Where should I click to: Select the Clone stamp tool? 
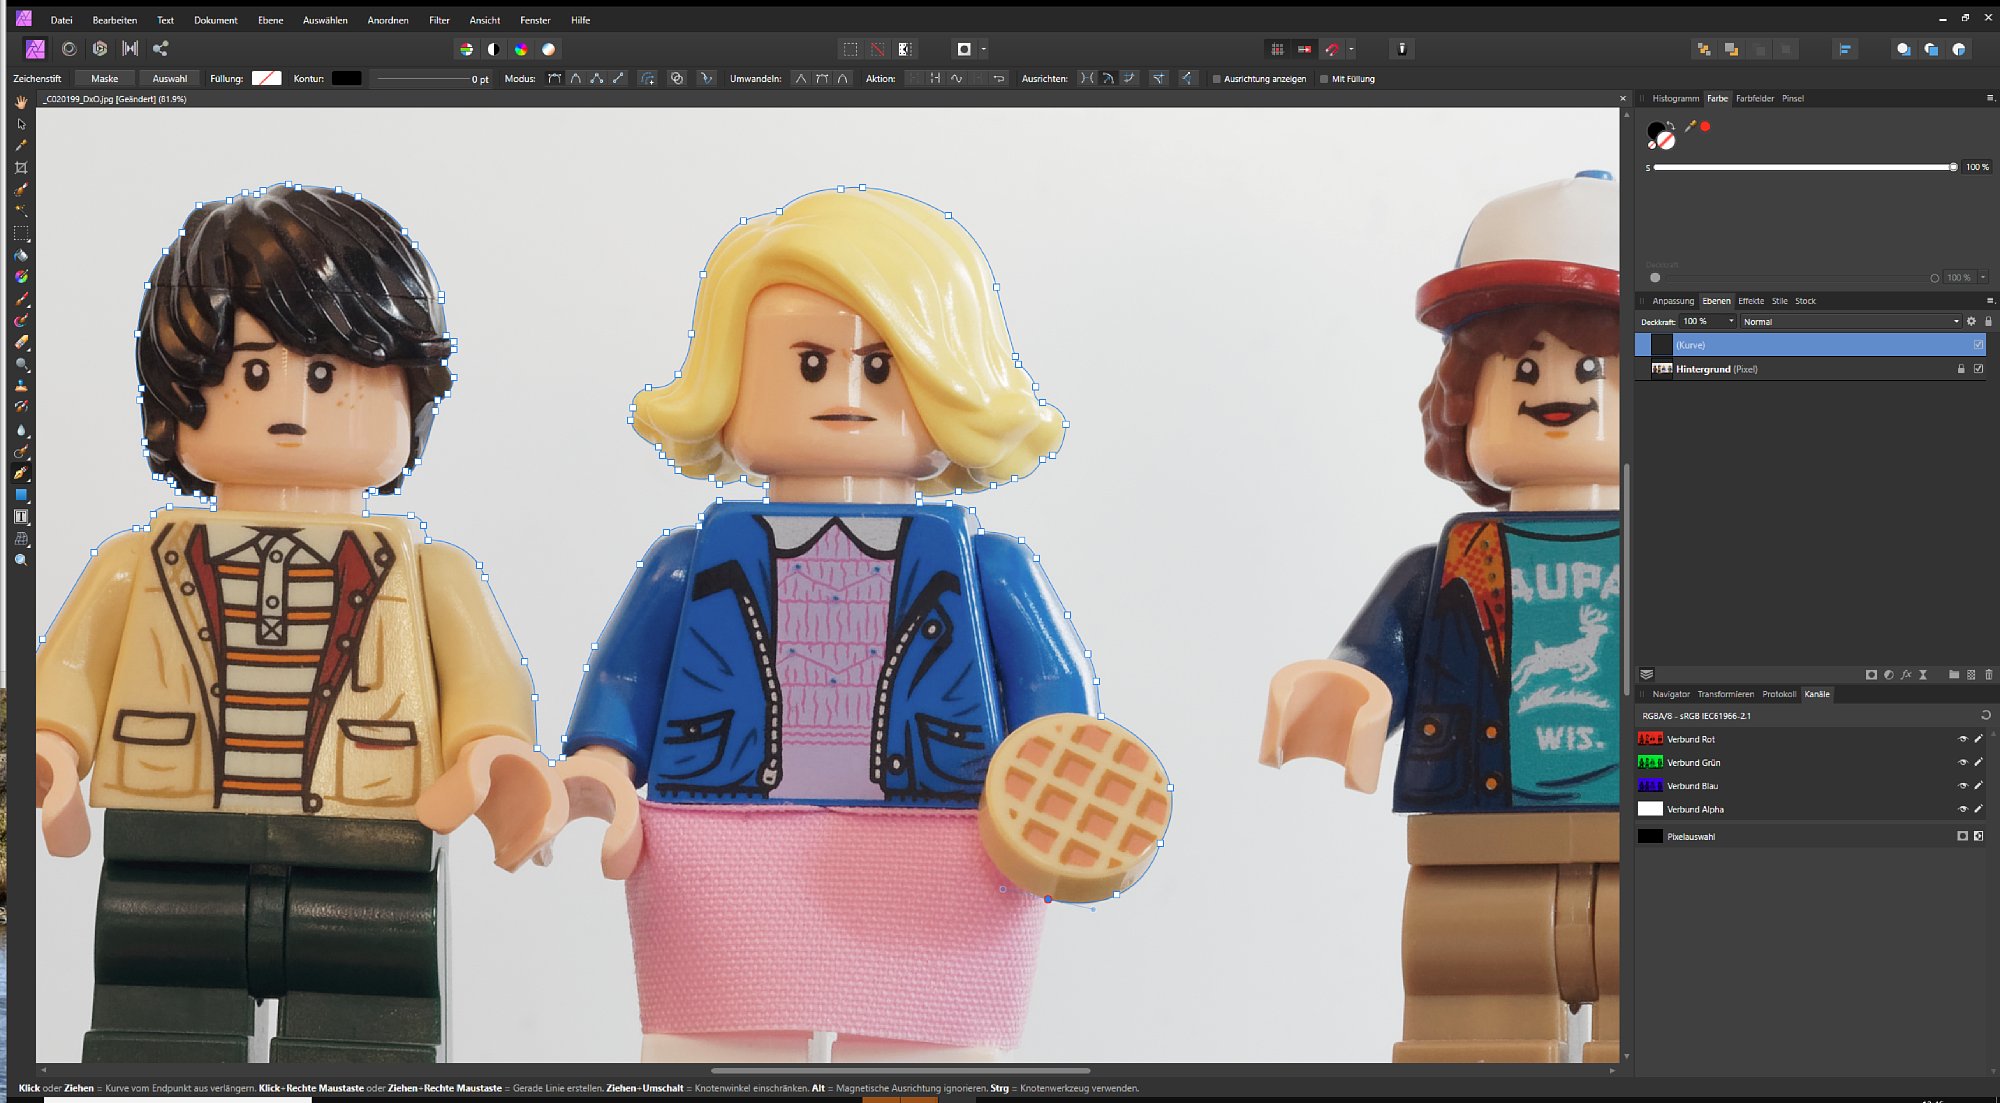click(21, 385)
